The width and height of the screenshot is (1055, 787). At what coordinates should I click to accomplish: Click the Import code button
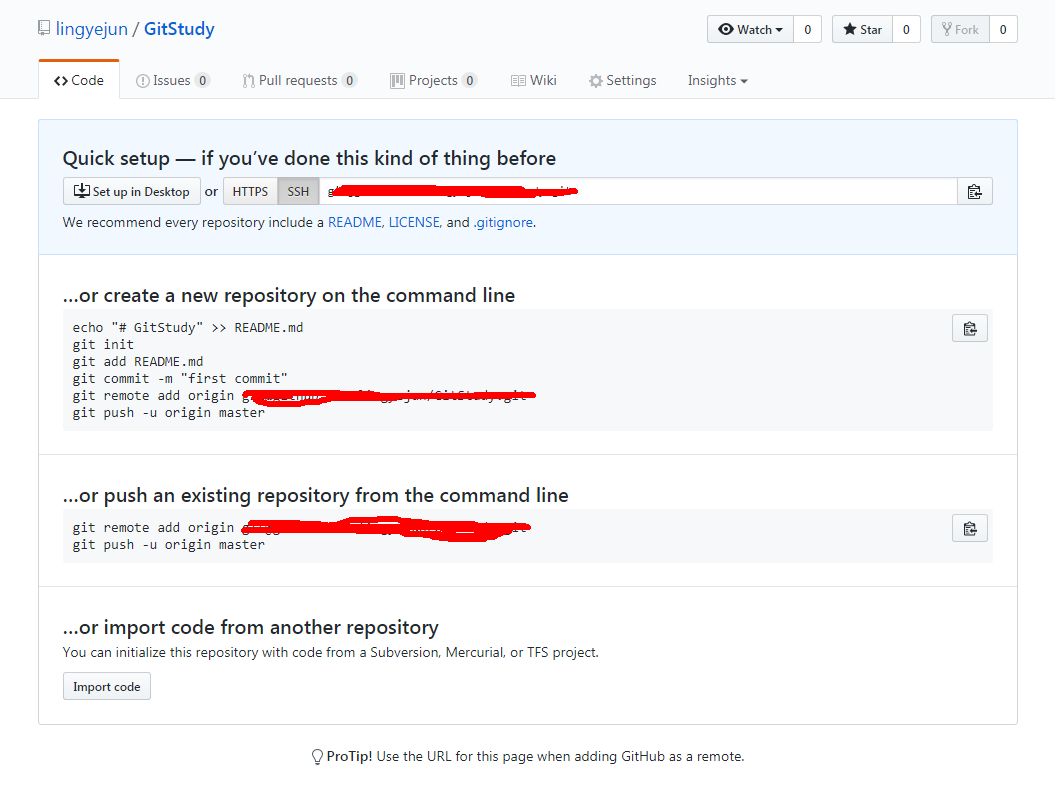click(107, 687)
